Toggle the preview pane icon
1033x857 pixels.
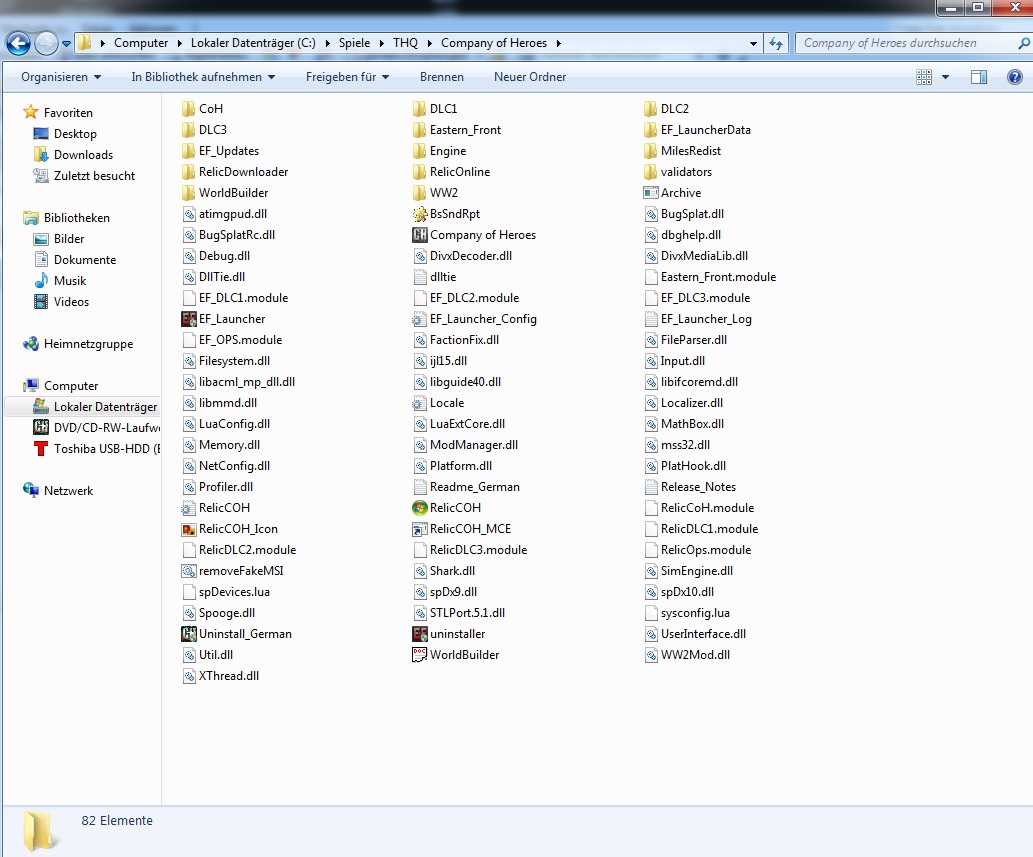[x=979, y=77]
